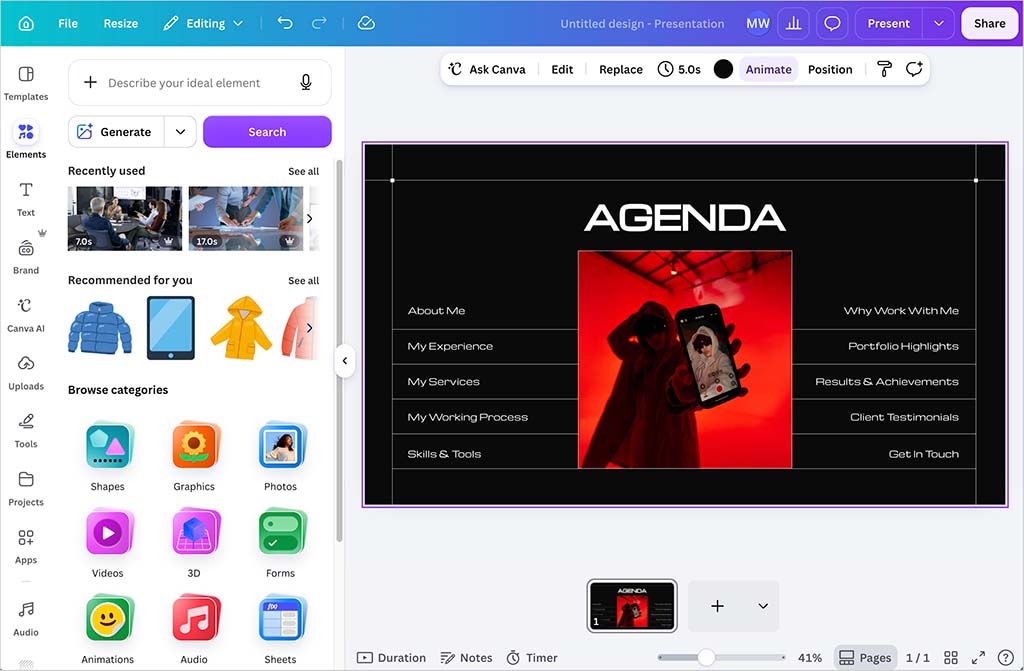Viewport: 1024px width, 671px height.
Task: Expand add page options chevron
Action: [763, 606]
